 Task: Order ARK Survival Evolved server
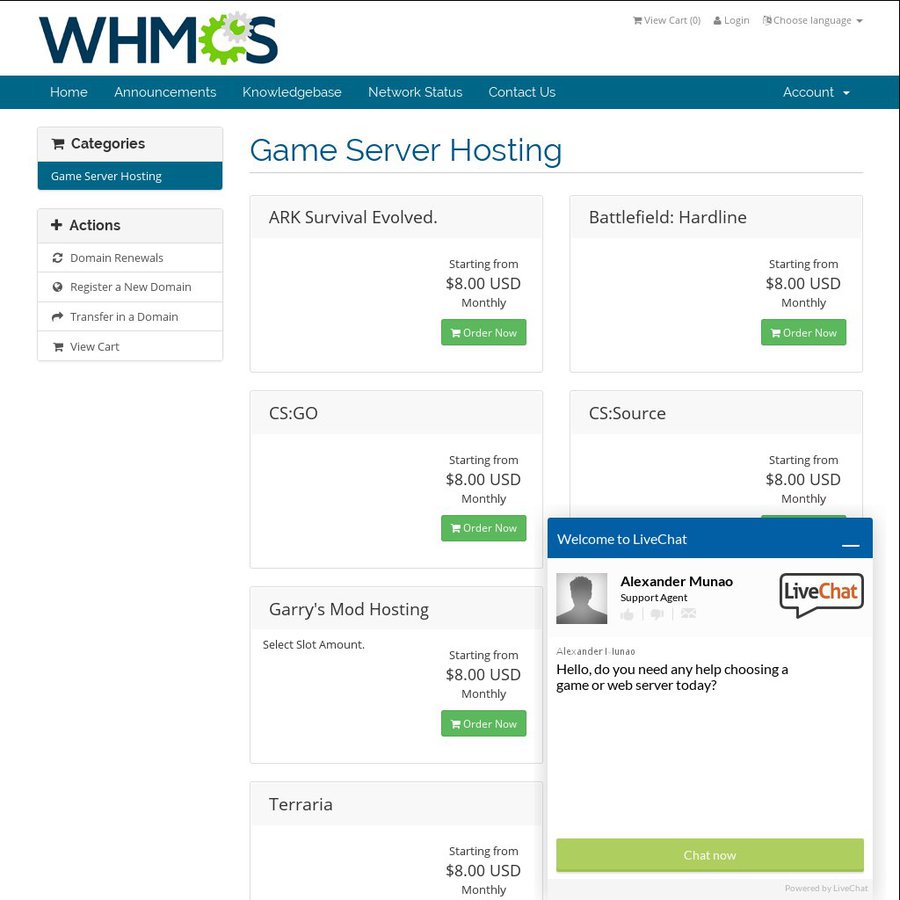[x=483, y=332]
